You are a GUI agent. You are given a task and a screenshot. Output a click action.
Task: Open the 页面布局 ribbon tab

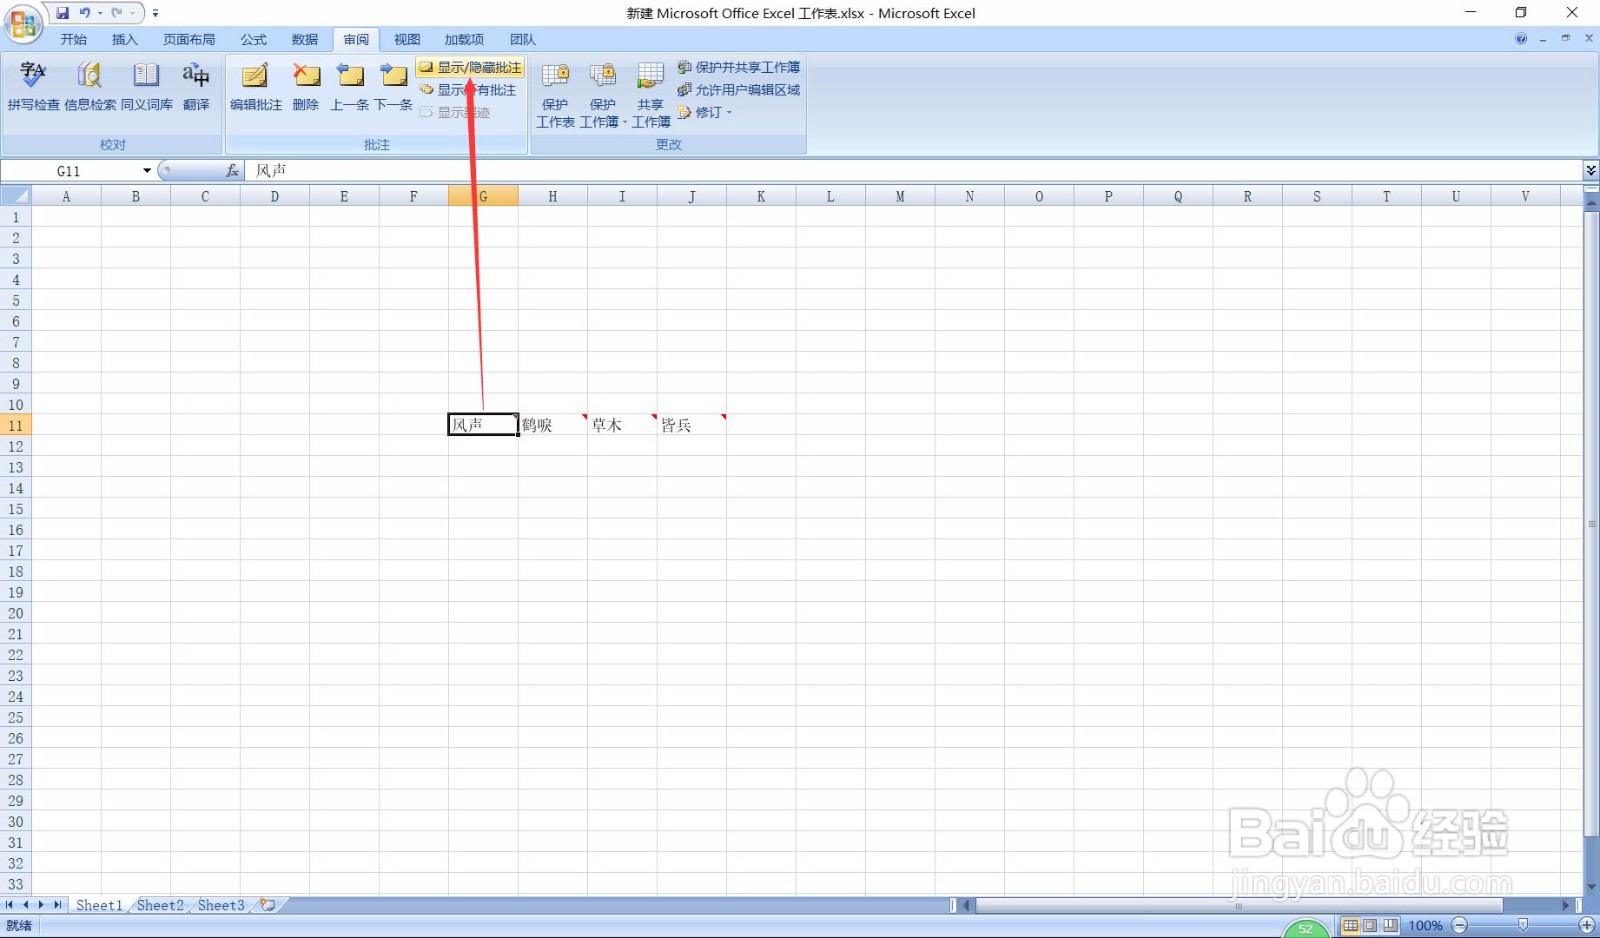point(189,39)
